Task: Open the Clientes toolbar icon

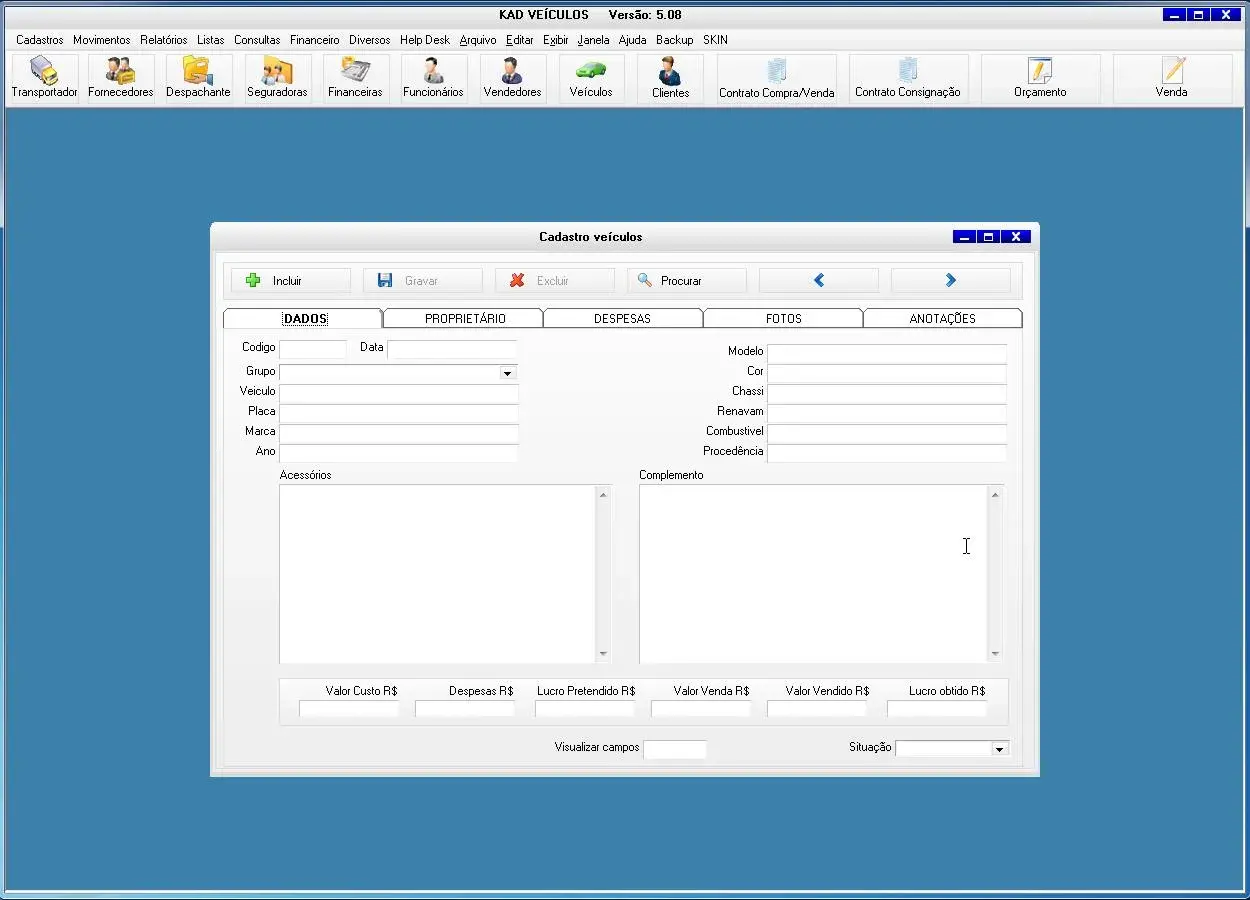Action: (x=670, y=78)
